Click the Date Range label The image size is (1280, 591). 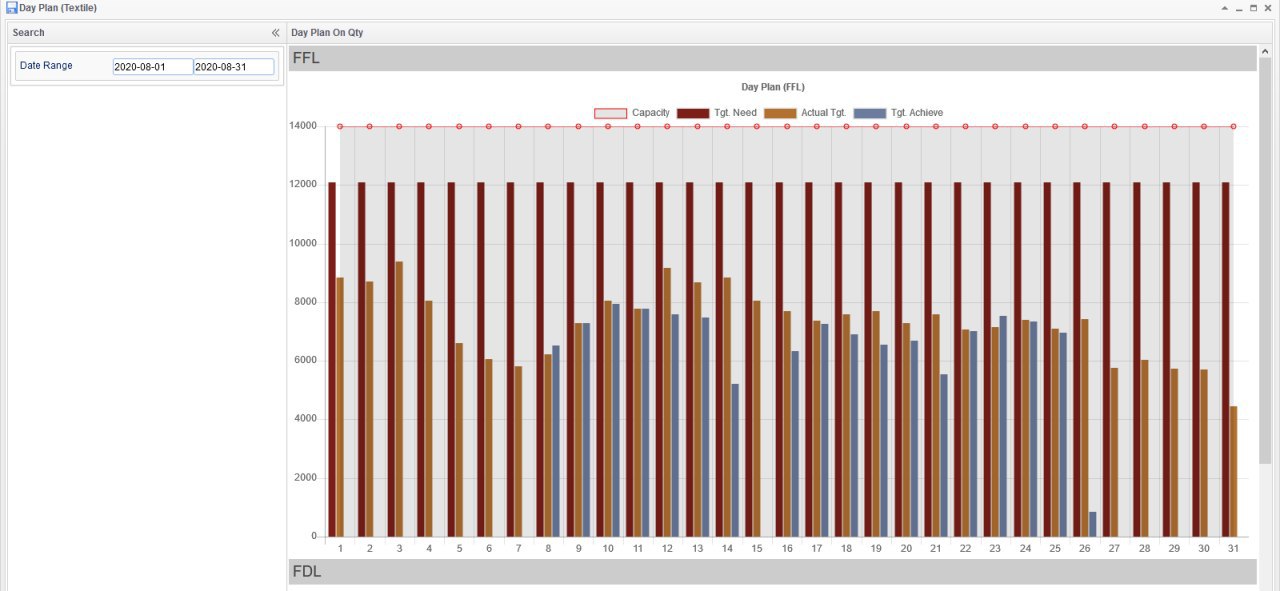[46, 66]
